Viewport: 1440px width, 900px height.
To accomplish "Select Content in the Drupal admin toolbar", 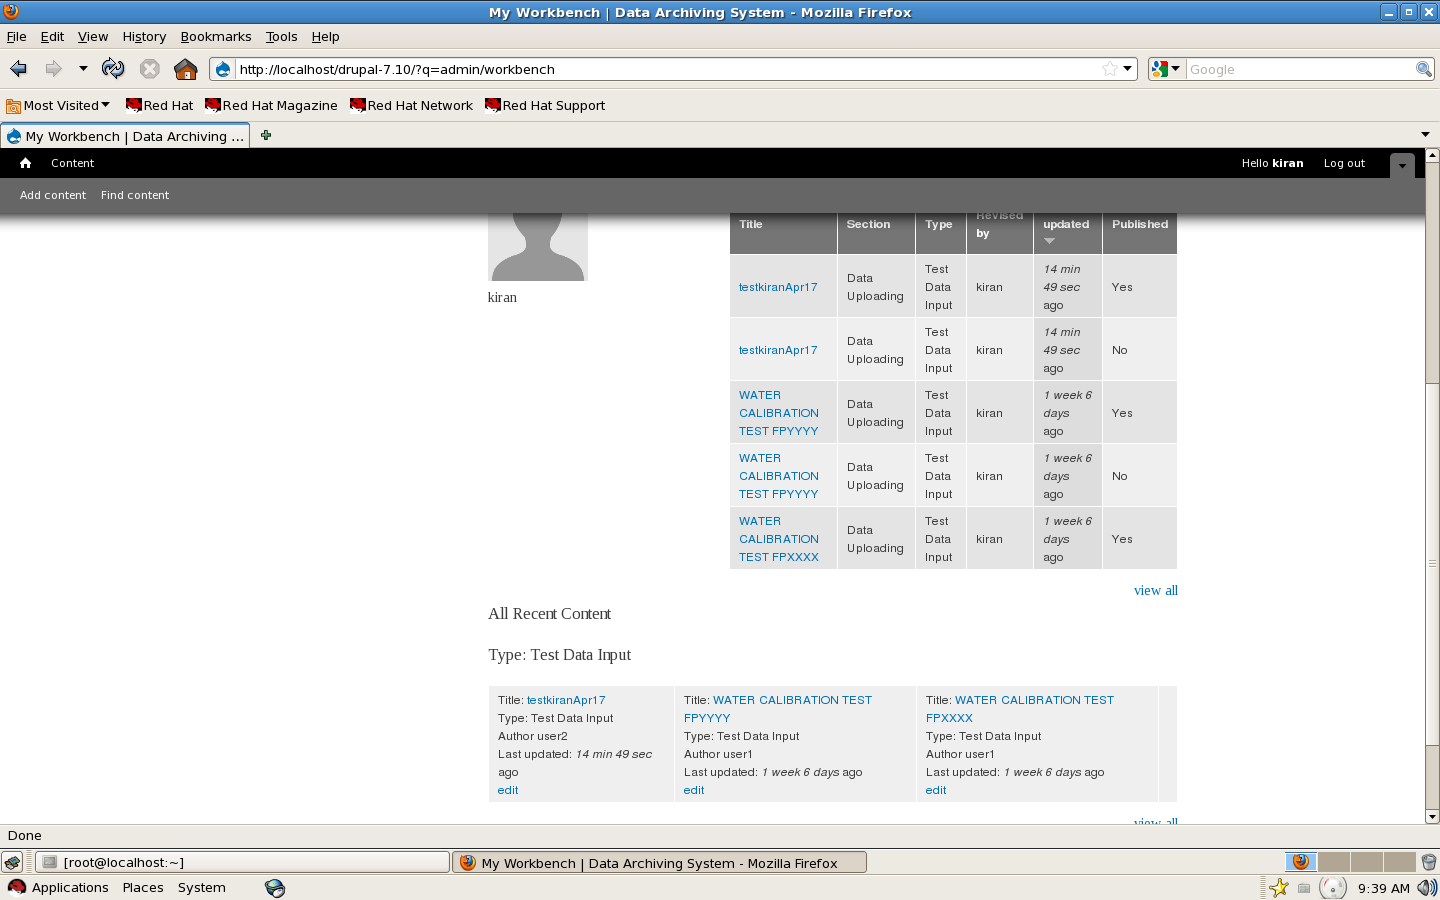I will tap(72, 163).
